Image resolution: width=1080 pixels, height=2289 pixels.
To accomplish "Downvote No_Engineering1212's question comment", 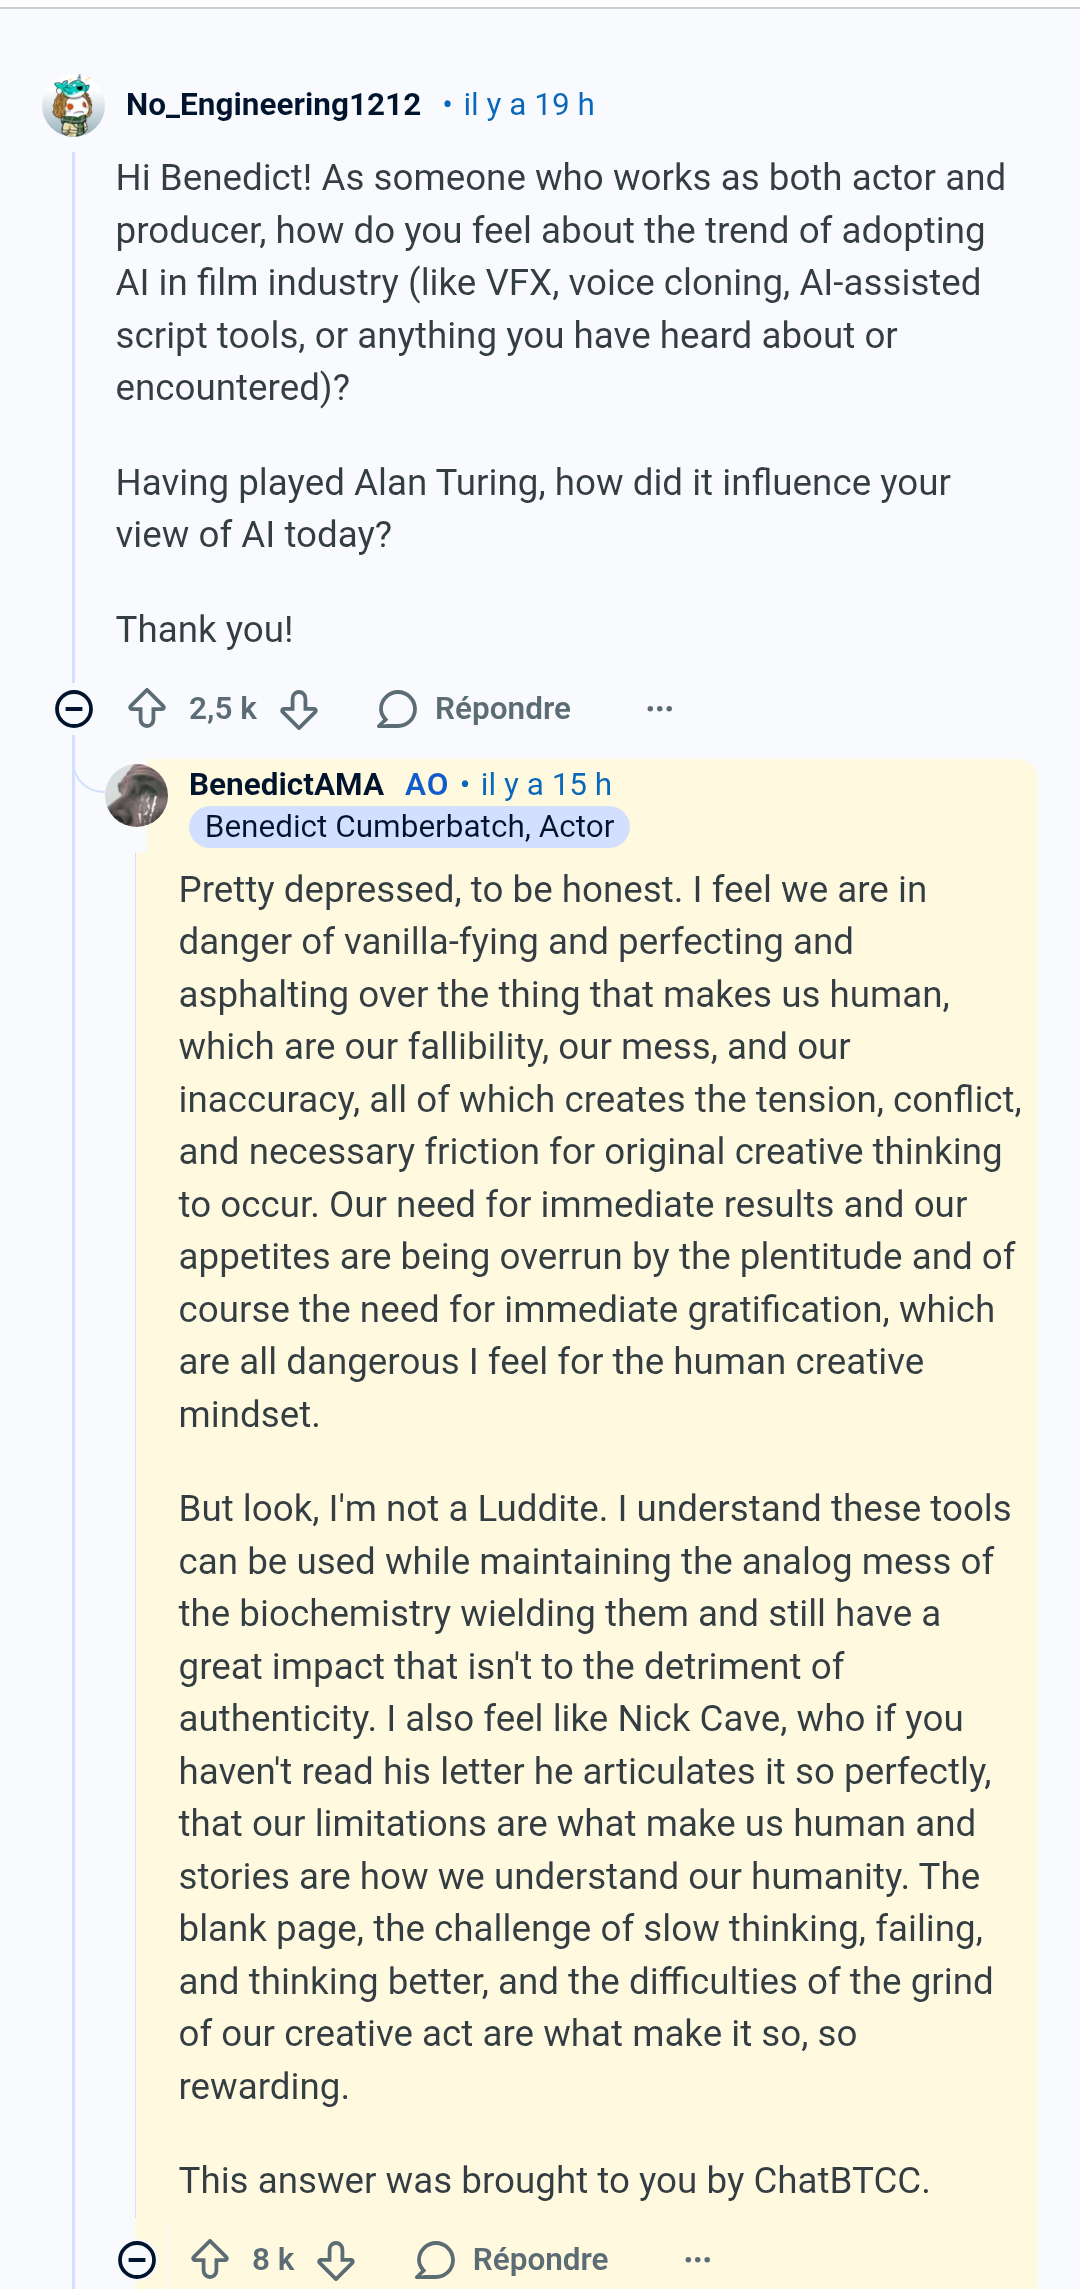I will [299, 709].
